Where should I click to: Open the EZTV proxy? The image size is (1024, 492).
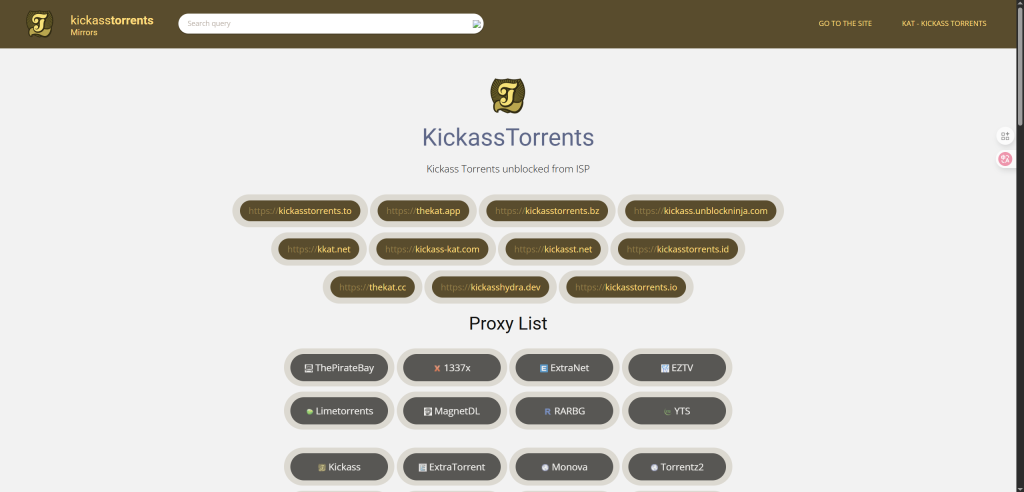coord(677,368)
